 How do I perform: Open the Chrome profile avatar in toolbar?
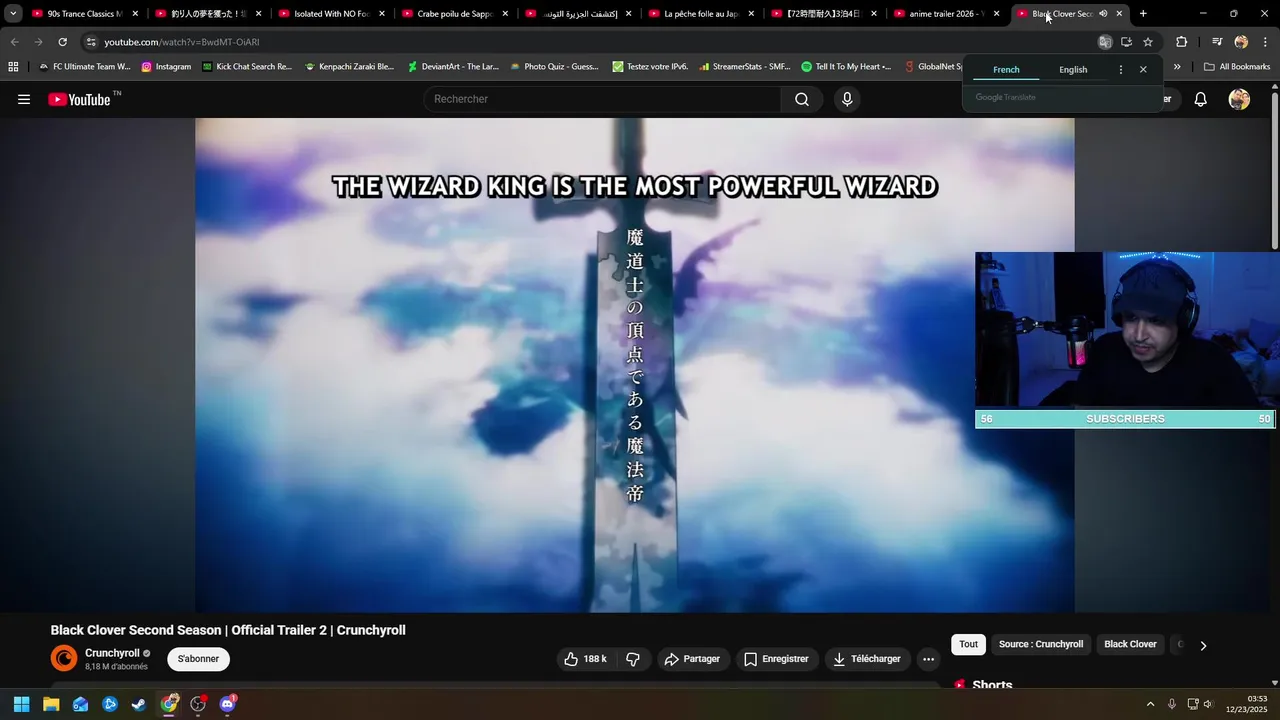click(1241, 42)
